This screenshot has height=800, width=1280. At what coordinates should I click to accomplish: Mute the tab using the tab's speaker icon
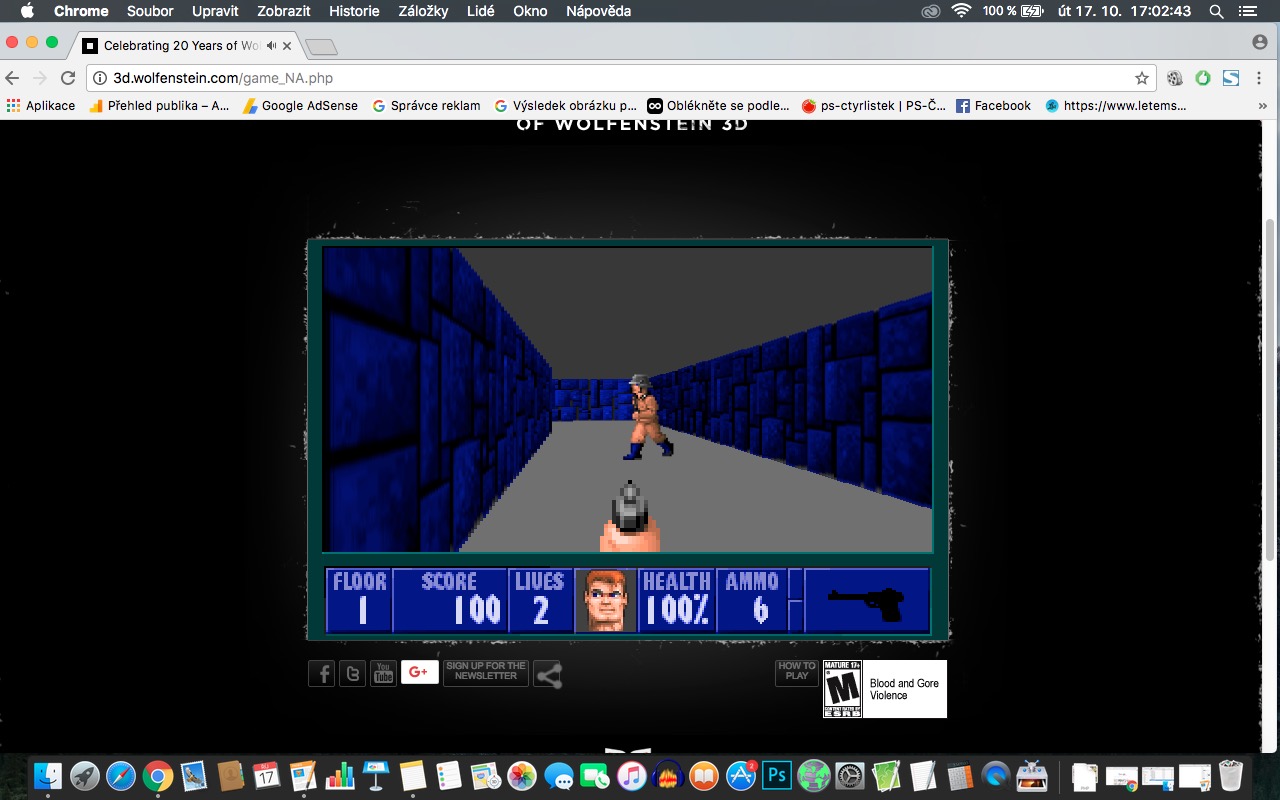272,46
